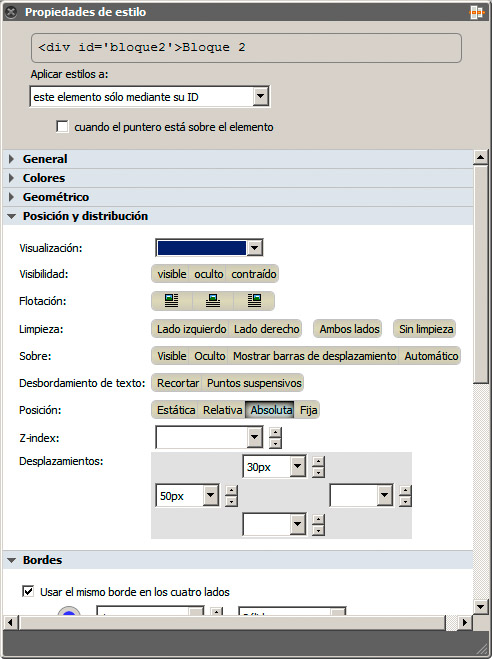Viewport: 492px width, 659px height.
Task: Select float left icon in Flotación
Action: click(171, 301)
